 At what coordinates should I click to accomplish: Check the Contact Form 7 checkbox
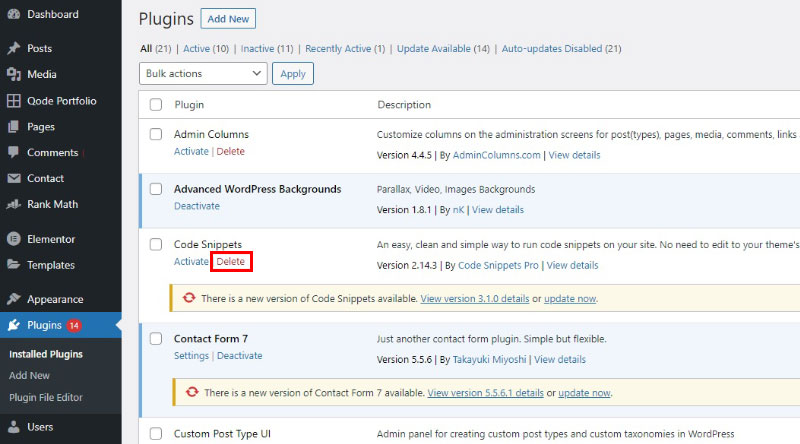156,338
